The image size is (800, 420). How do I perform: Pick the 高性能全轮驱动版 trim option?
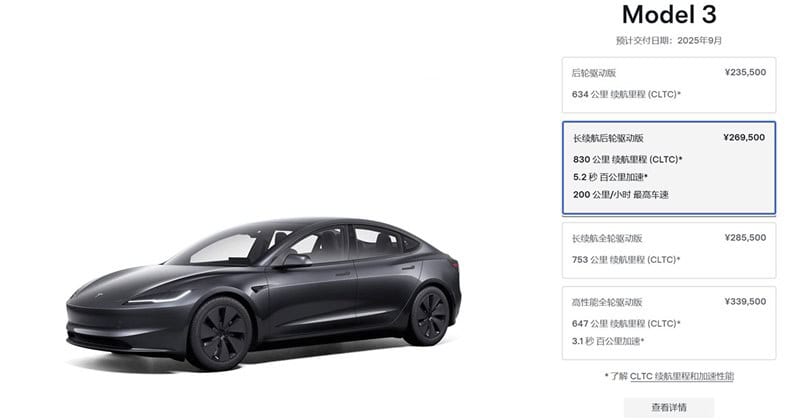pos(669,323)
